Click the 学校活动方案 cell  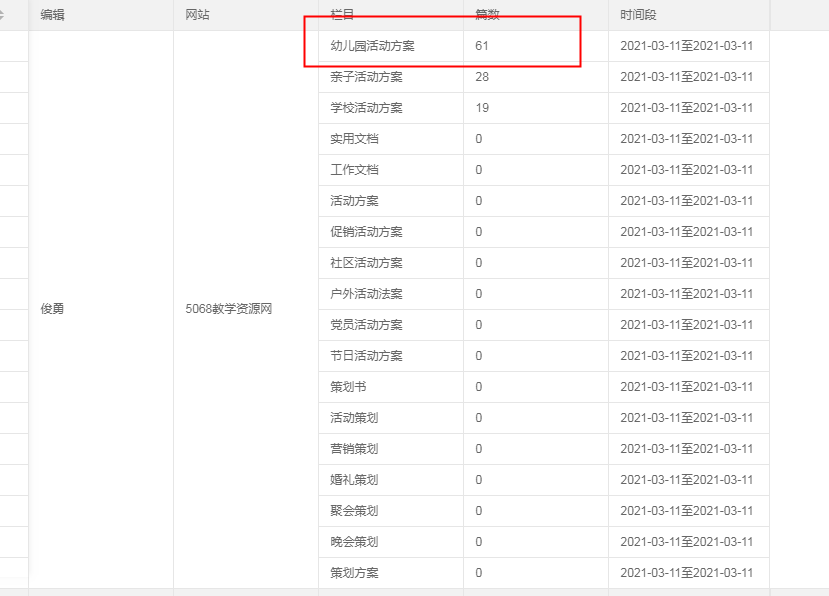tap(366, 108)
